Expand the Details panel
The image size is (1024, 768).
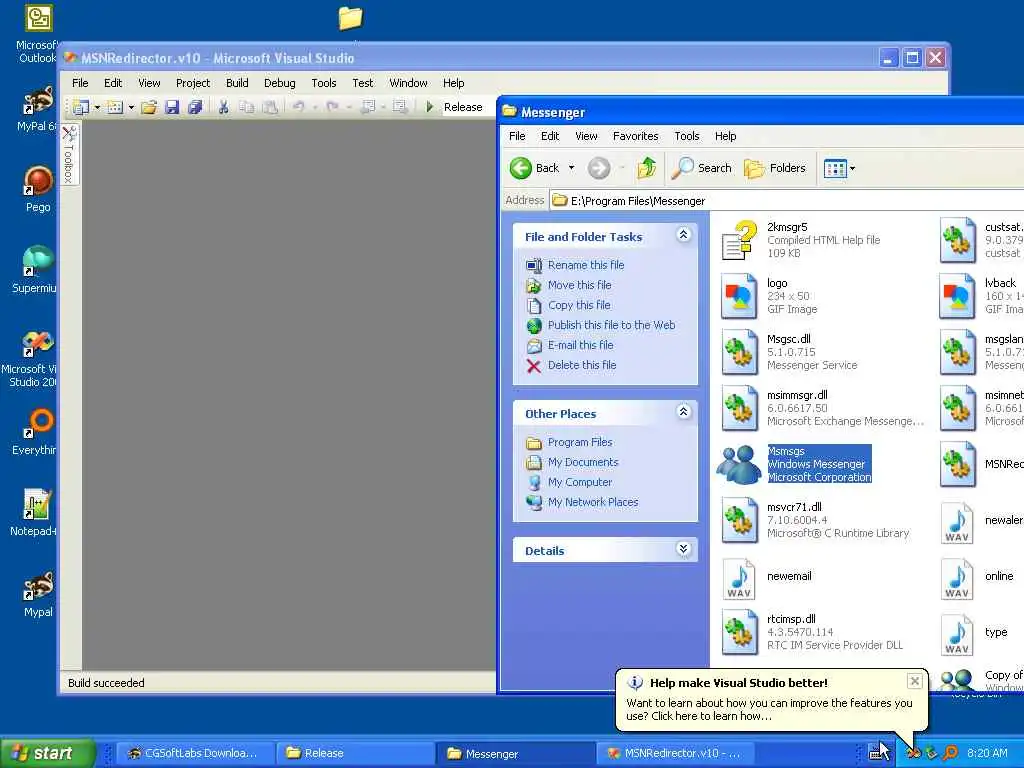[x=683, y=549]
